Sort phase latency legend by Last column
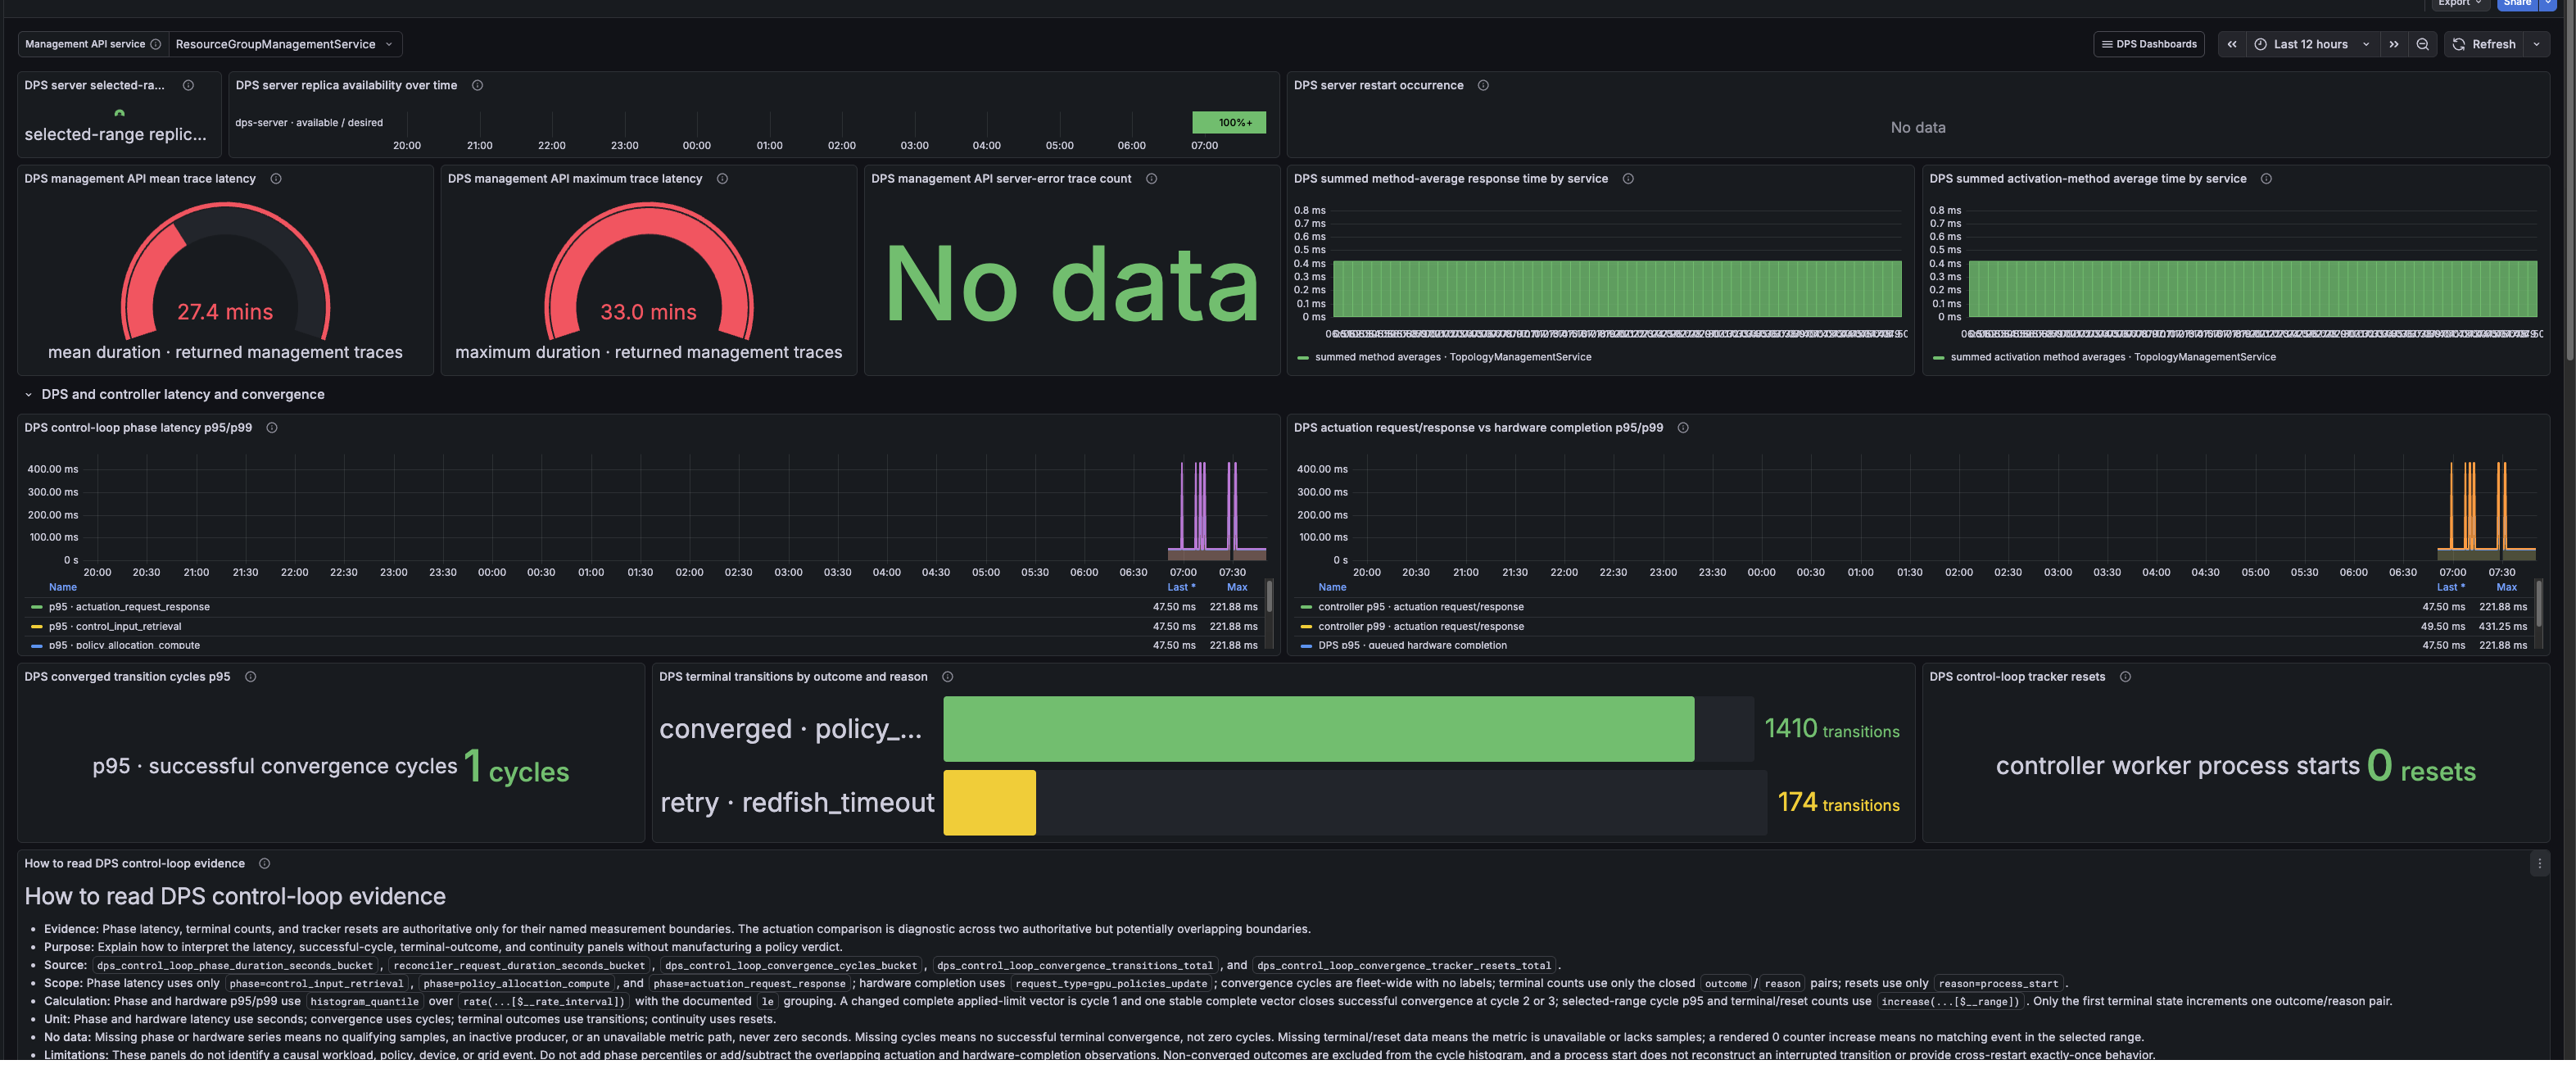This screenshot has height=1078, width=2576. pos(1180,588)
